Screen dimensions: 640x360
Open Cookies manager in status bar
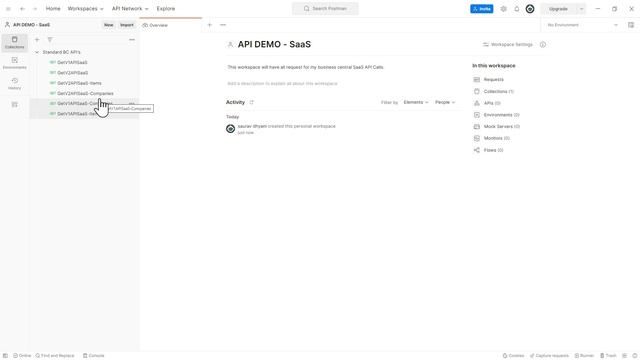(513, 356)
